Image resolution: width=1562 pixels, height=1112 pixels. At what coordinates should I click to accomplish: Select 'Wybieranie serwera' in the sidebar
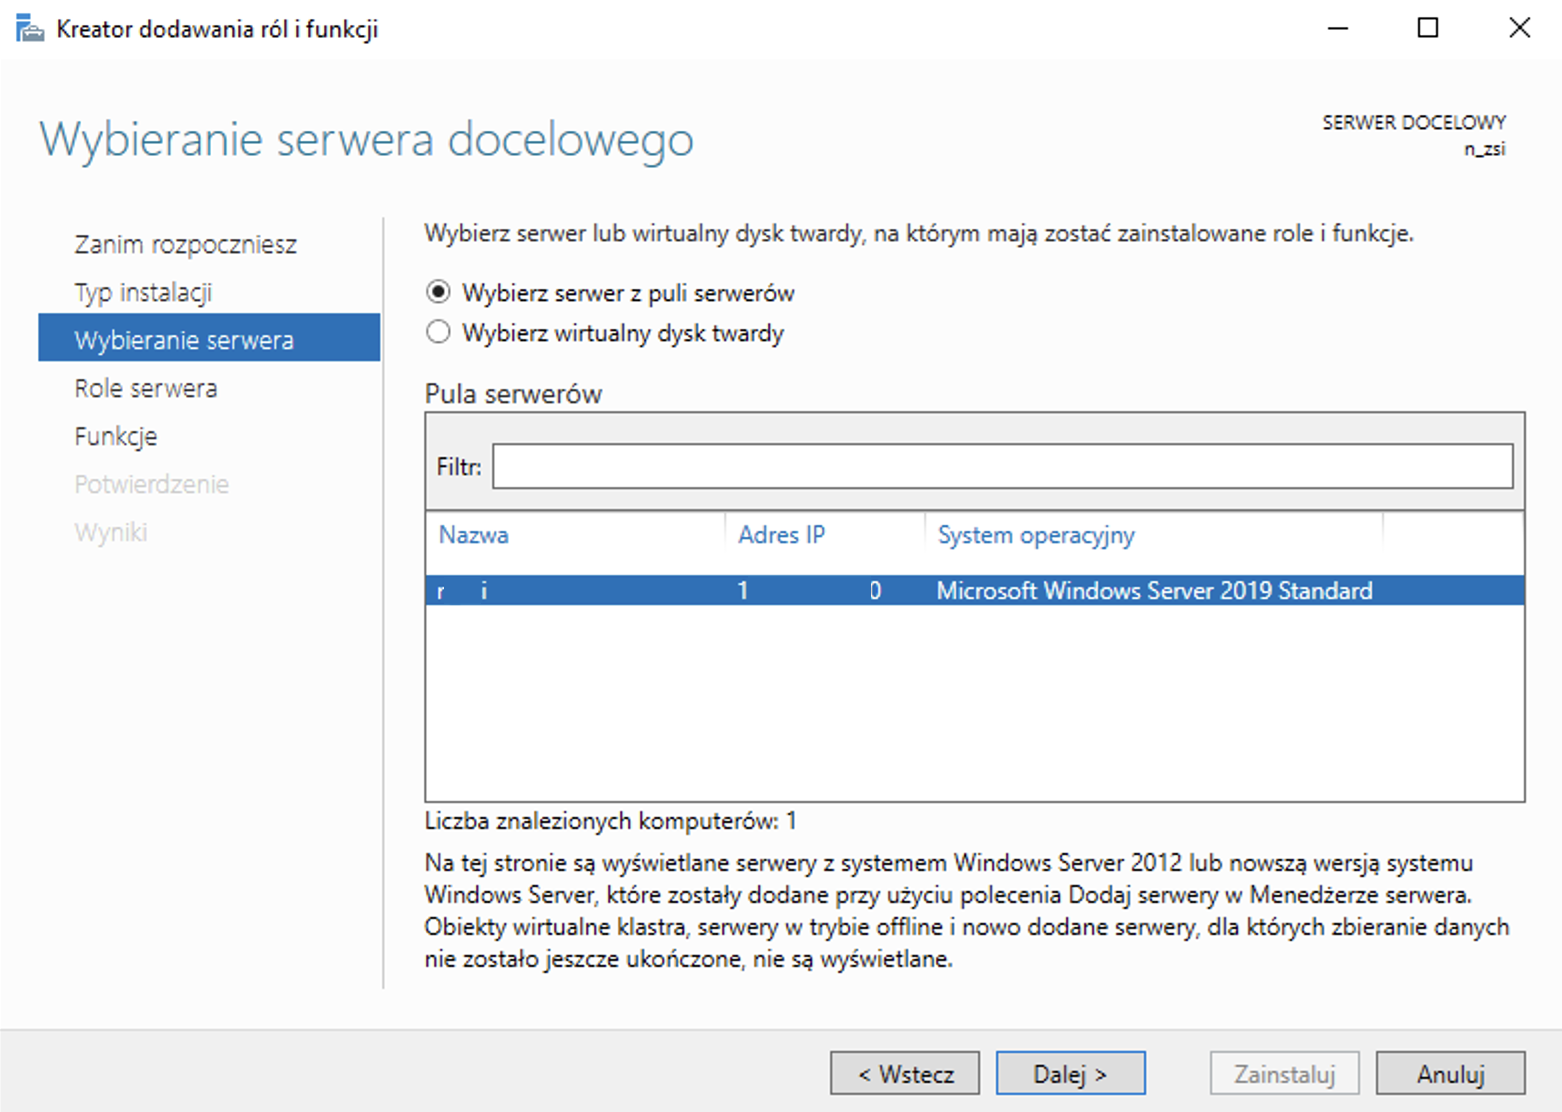pyautogui.click(x=184, y=340)
